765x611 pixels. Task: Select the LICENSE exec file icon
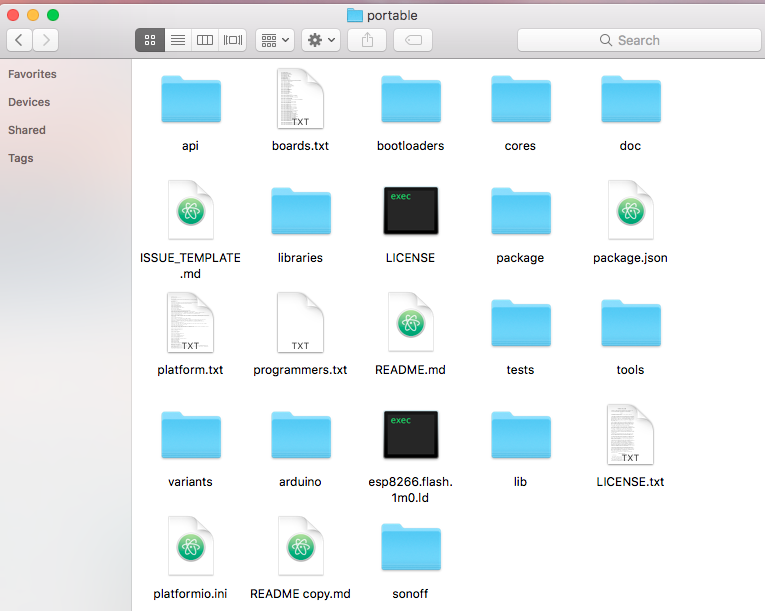411,210
